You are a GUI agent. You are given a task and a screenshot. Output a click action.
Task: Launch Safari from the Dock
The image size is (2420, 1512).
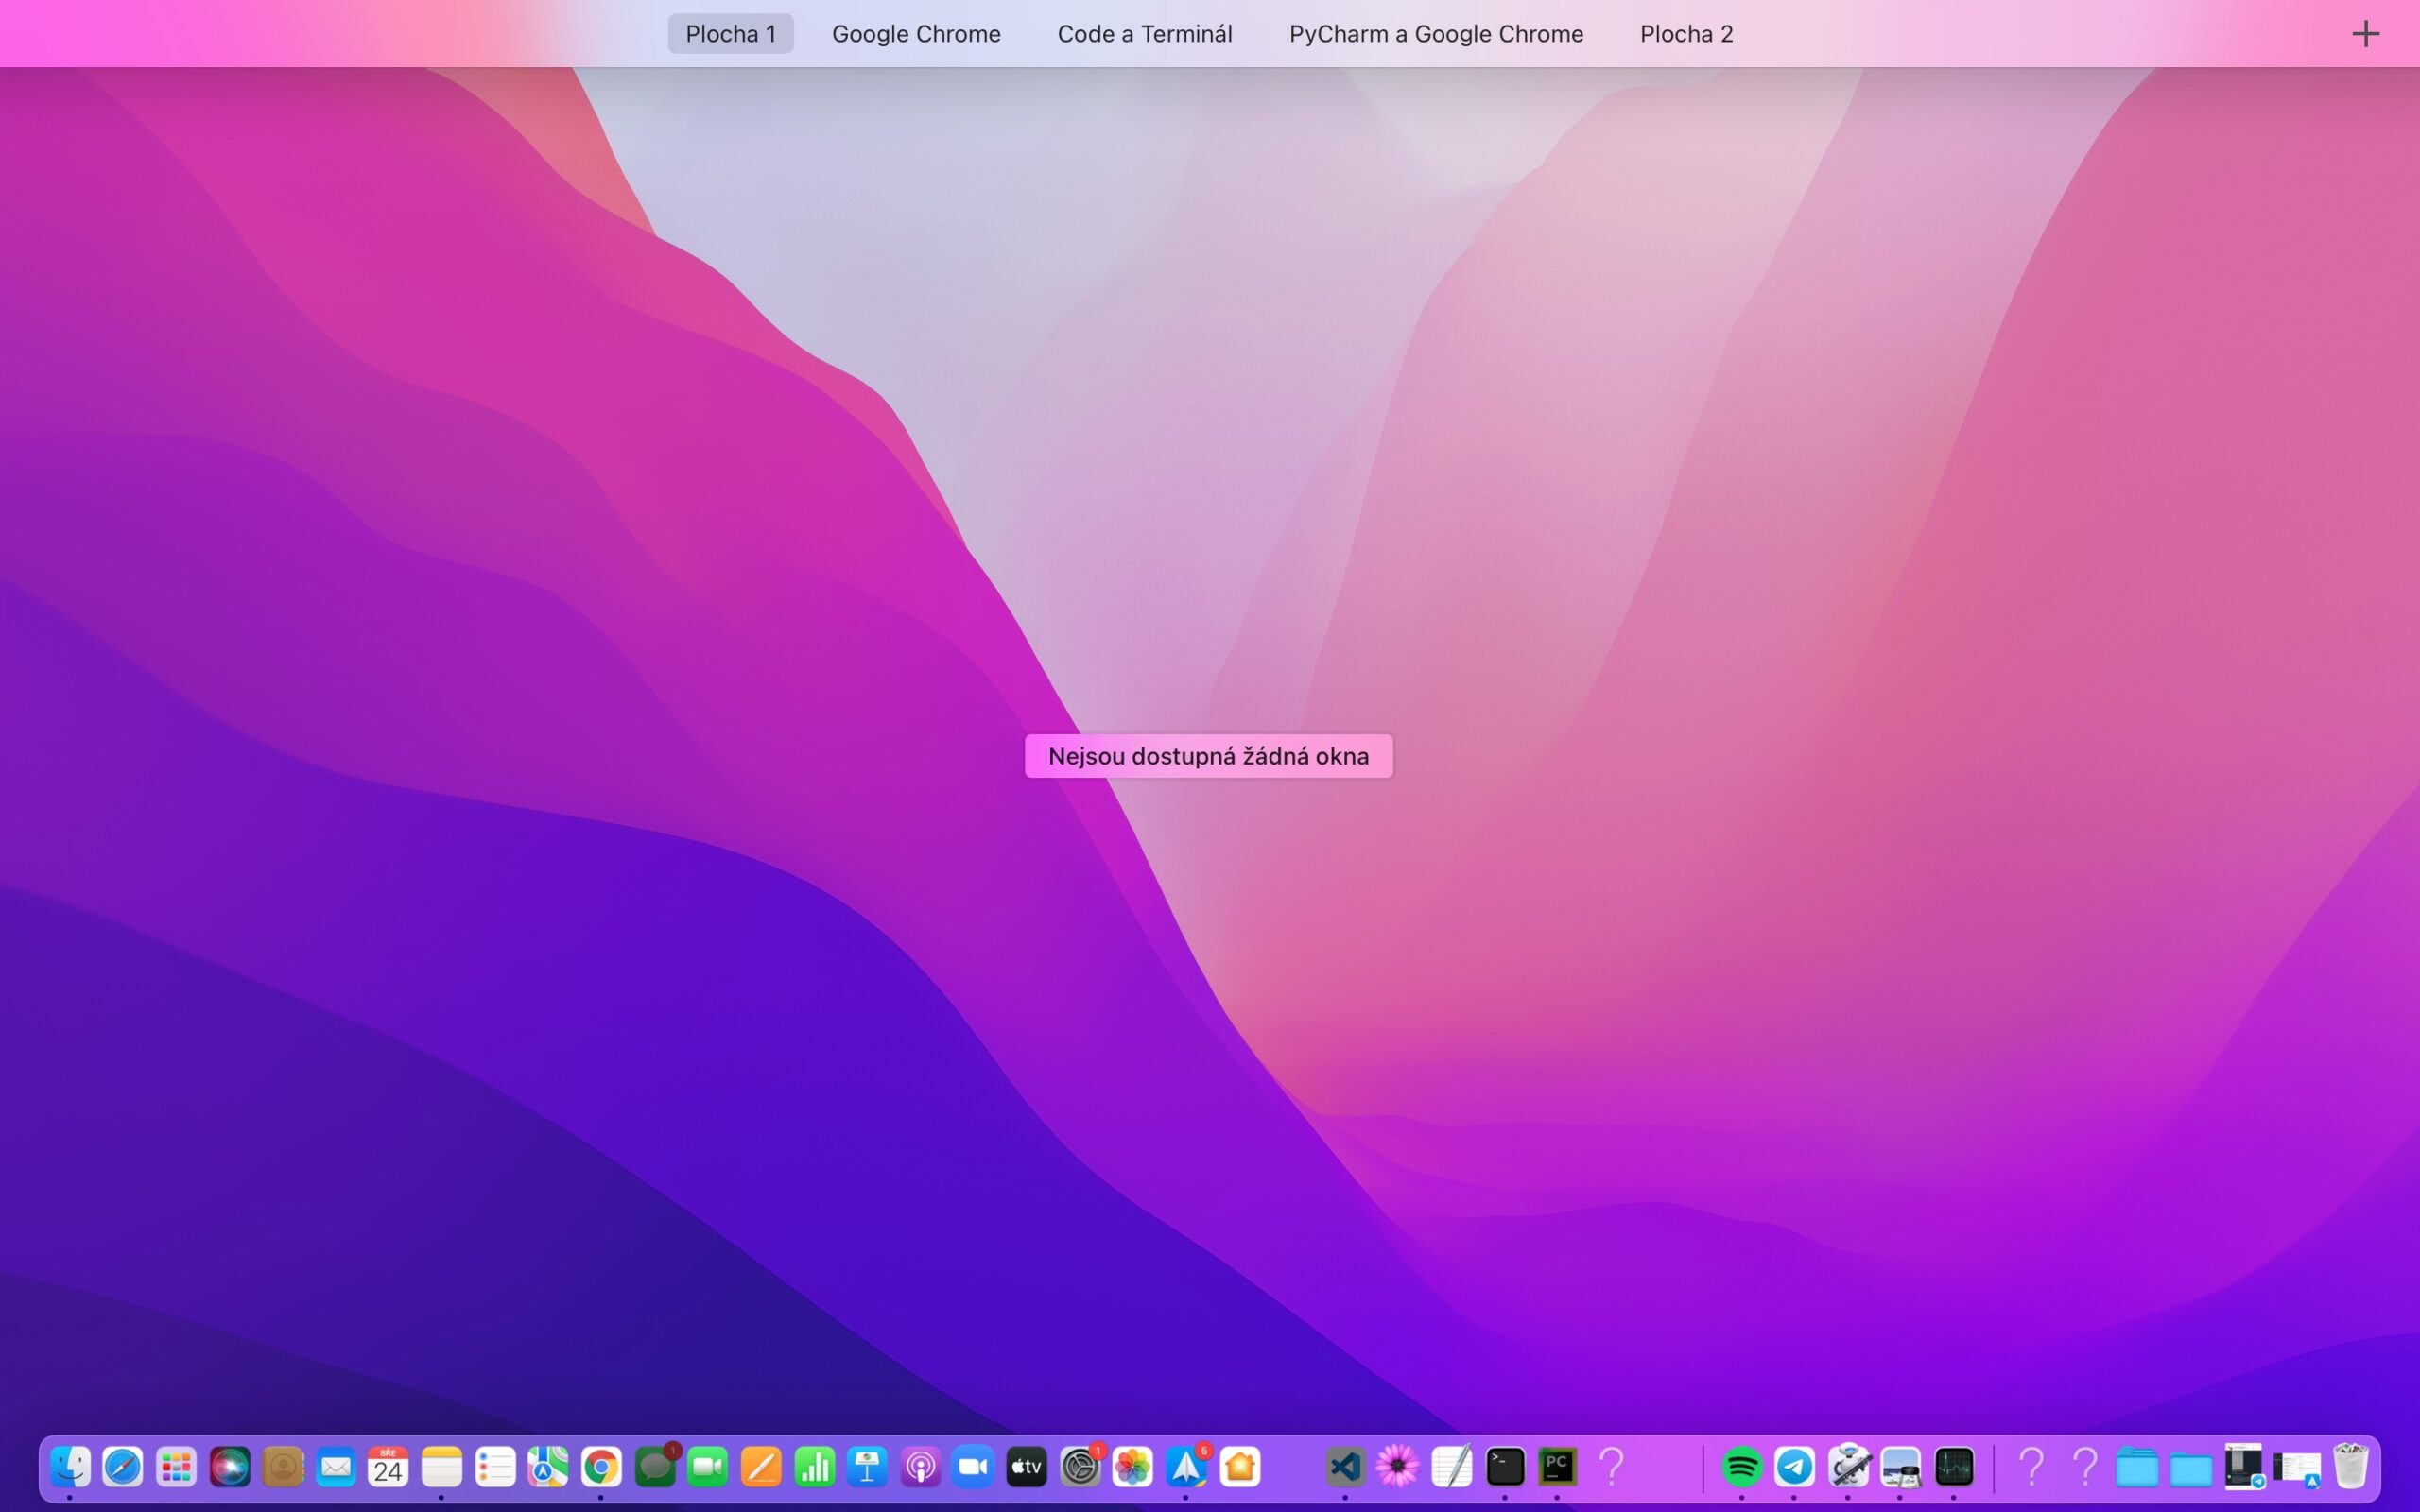(123, 1467)
